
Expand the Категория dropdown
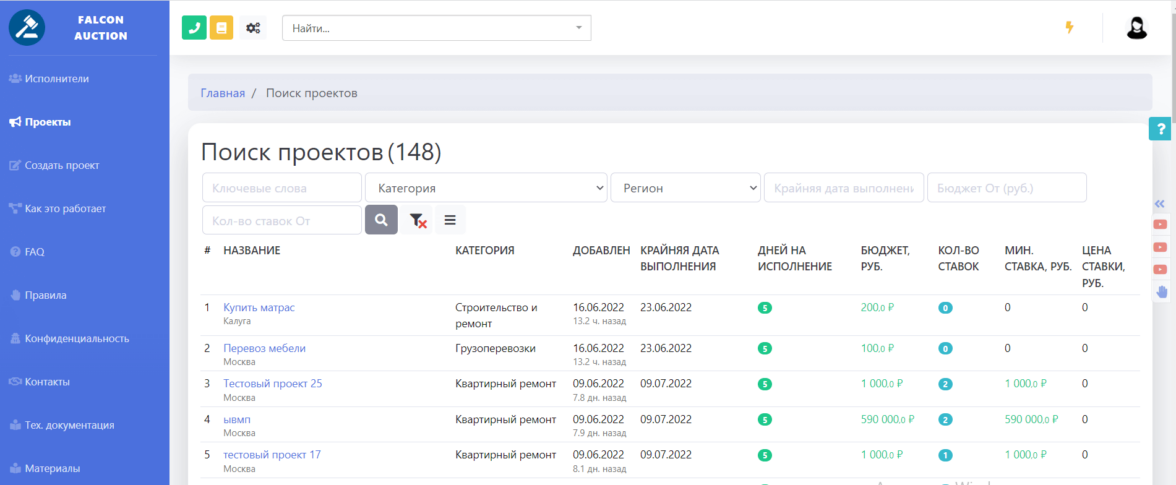tap(486, 188)
